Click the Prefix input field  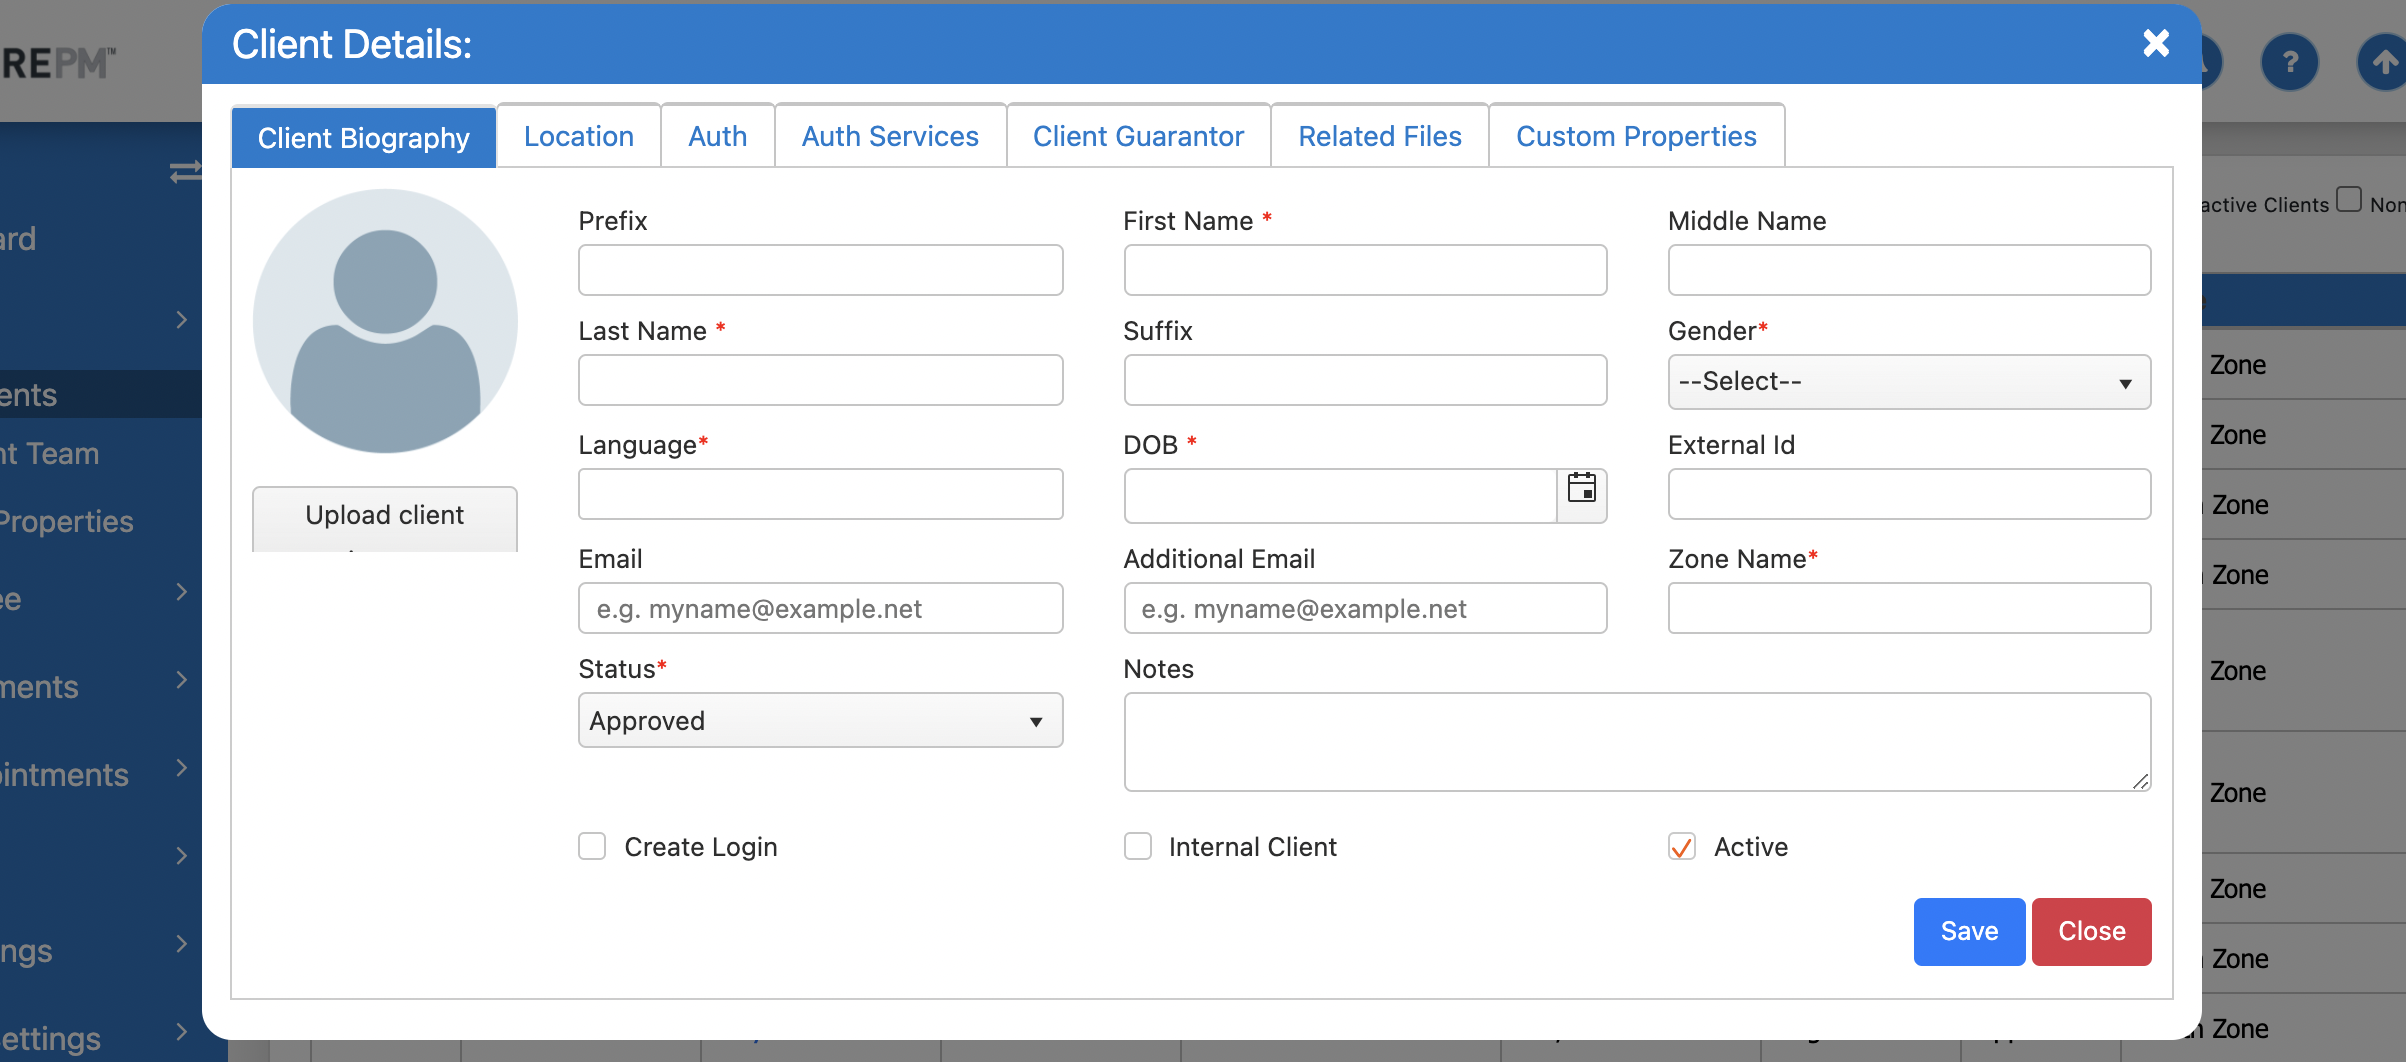[820, 270]
